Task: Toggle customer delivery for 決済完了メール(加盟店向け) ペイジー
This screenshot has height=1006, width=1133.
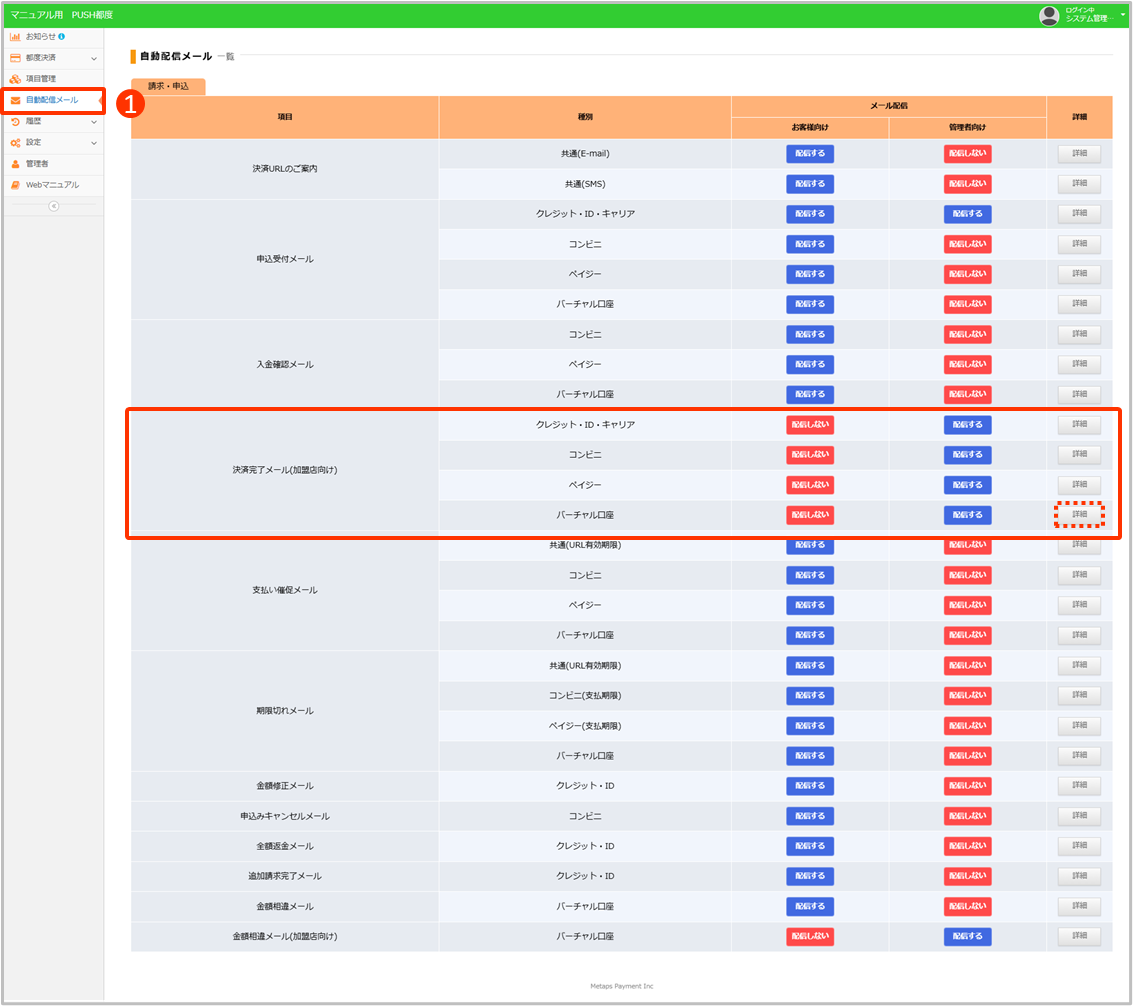Action: [809, 485]
